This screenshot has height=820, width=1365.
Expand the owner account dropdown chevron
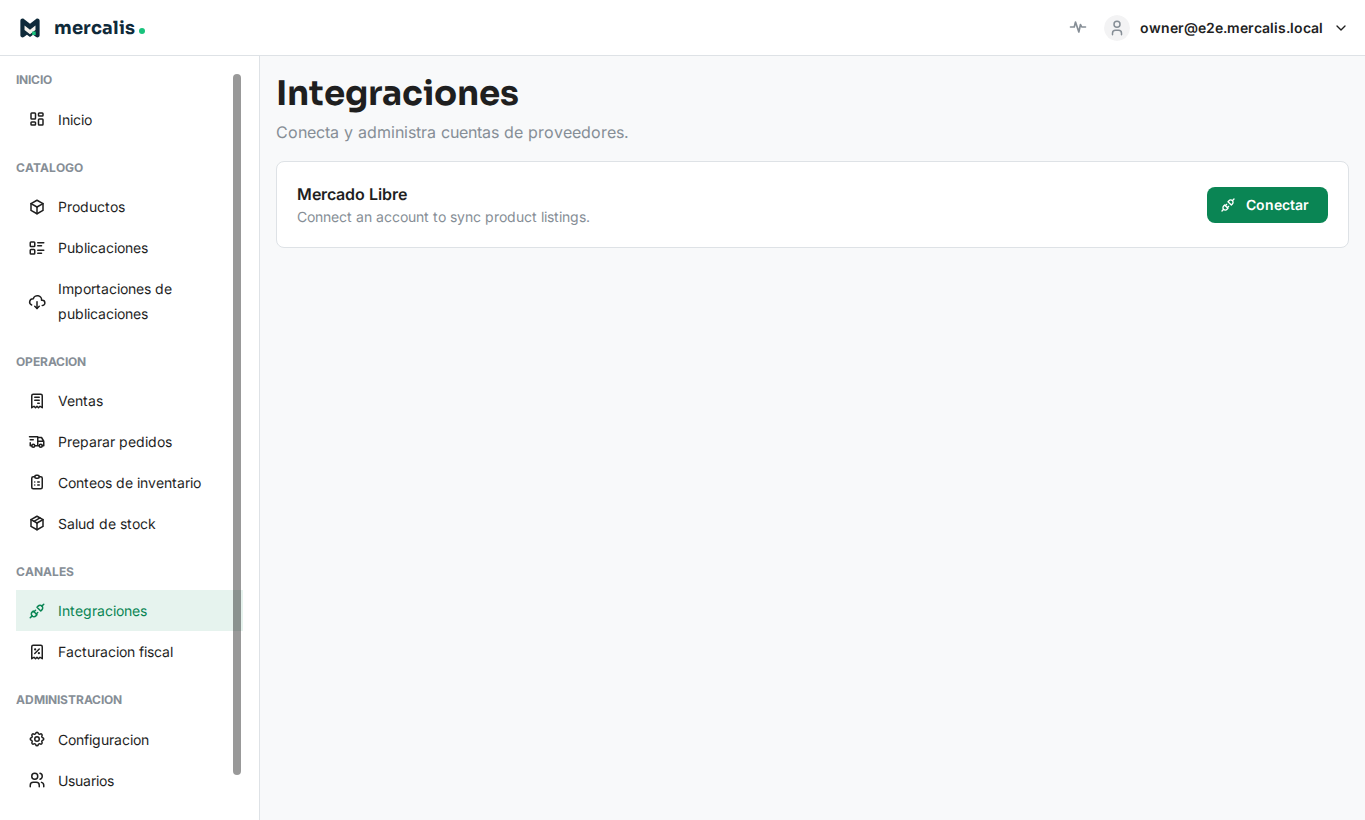[x=1341, y=28]
